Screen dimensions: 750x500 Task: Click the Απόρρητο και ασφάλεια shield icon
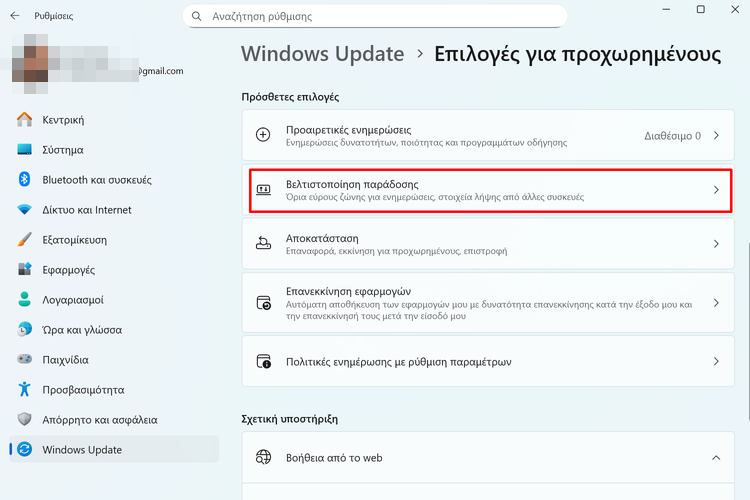25,420
